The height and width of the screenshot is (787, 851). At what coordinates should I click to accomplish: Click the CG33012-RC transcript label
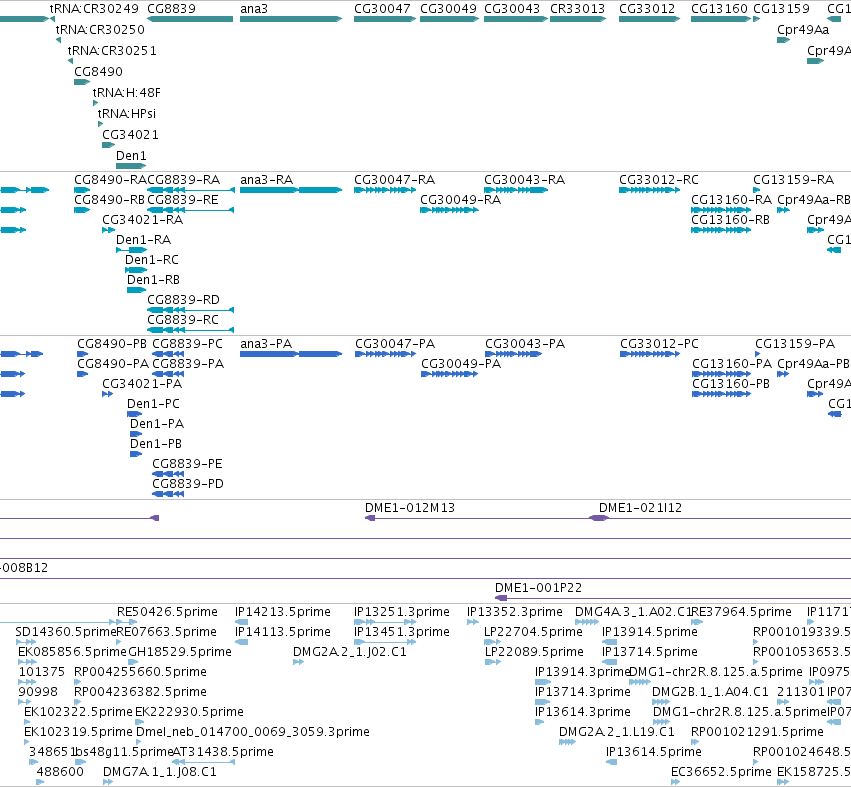[659, 180]
